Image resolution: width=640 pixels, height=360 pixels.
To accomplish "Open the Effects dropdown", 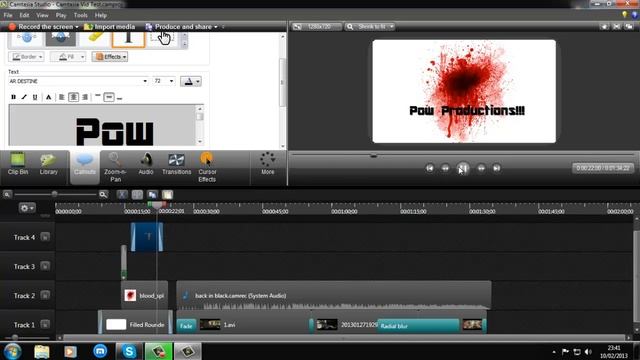I will 110,57.
